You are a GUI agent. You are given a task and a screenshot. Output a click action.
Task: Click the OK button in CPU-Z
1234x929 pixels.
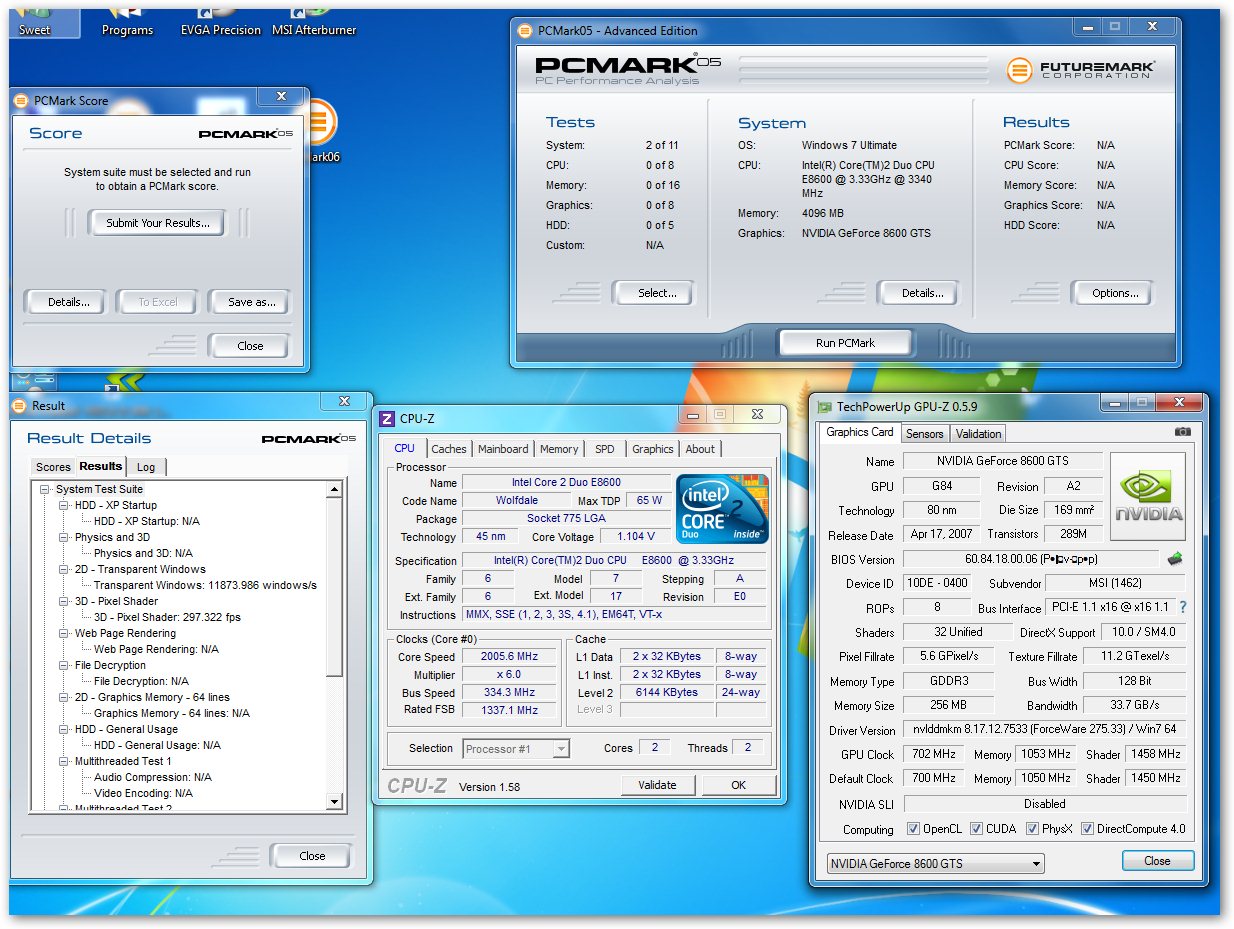coord(739,785)
